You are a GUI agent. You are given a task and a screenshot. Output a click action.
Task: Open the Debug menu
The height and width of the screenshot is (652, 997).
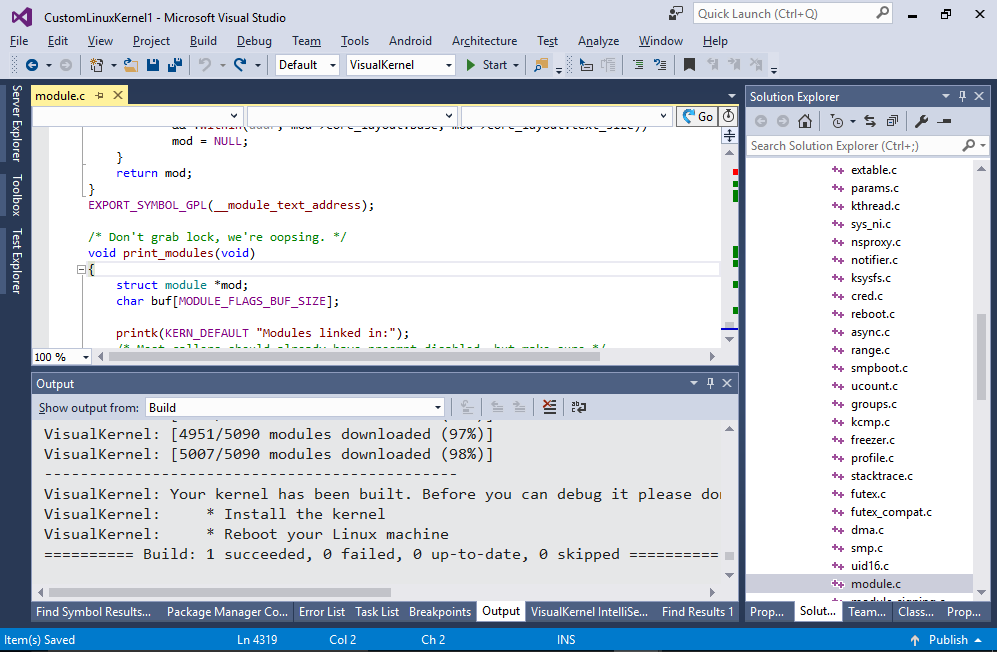point(254,41)
